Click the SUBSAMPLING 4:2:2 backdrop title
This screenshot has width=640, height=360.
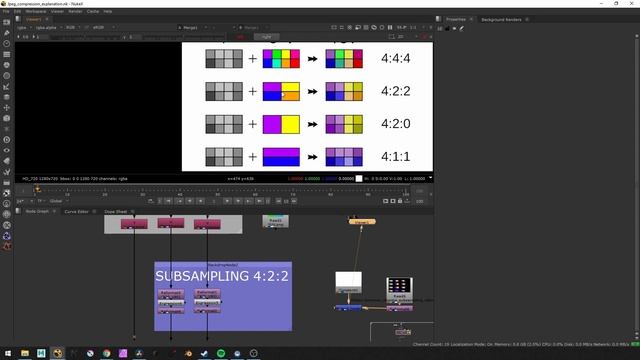coord(222,276)
